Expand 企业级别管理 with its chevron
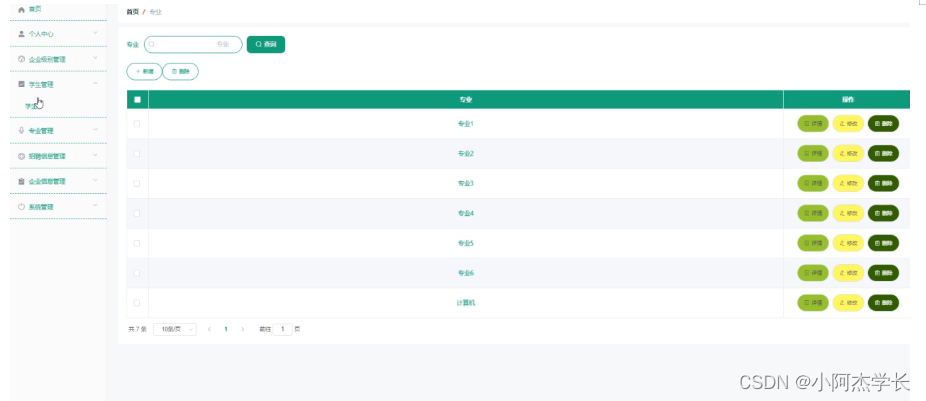 pyautogui.click(x=95, y=58)
